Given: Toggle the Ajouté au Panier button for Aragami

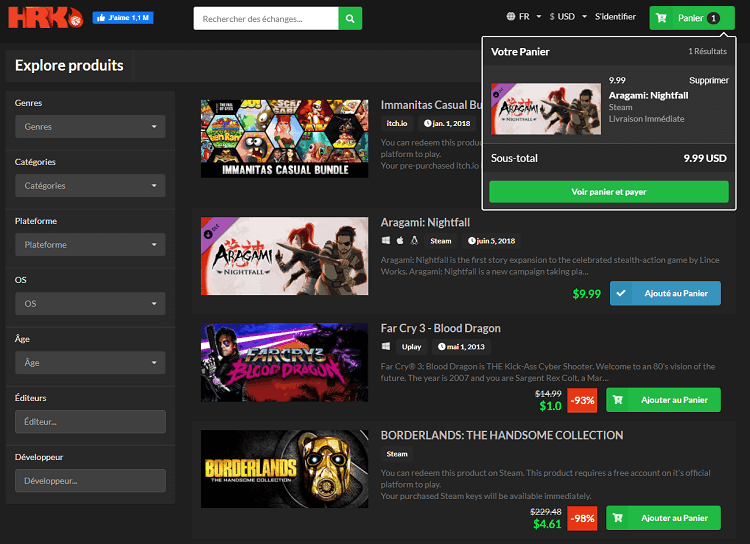Looking at the screenshot, I should click(x=664, y=293).
